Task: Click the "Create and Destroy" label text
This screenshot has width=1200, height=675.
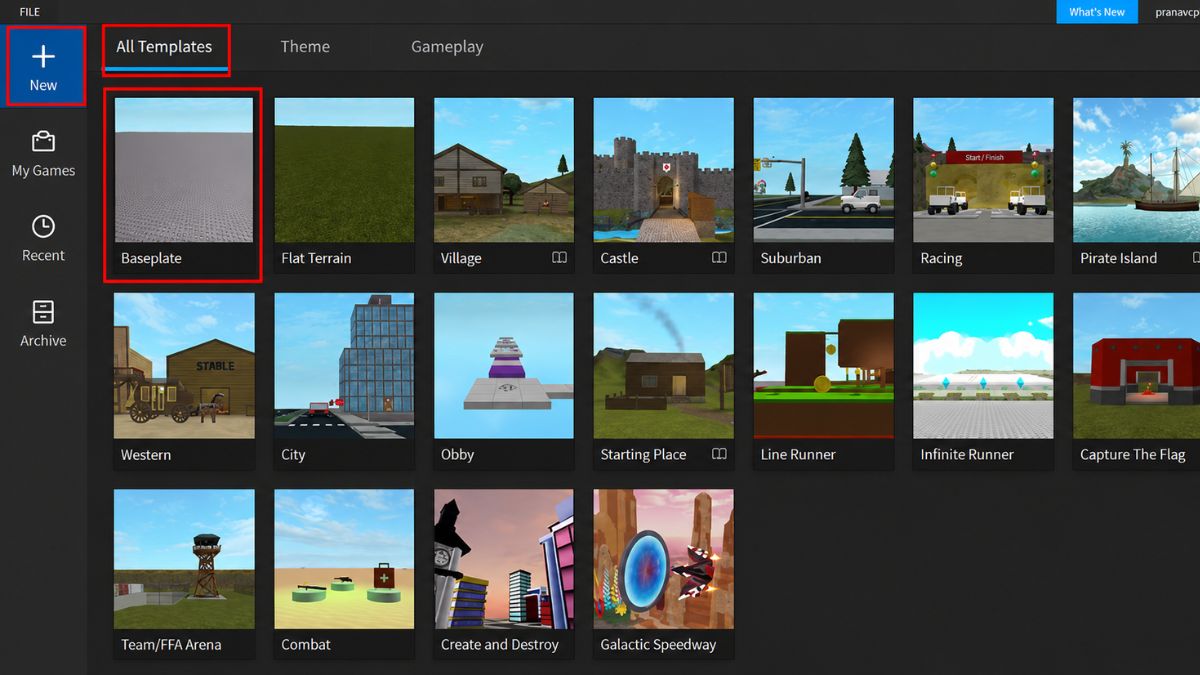Action: click(x=500, y=644)
